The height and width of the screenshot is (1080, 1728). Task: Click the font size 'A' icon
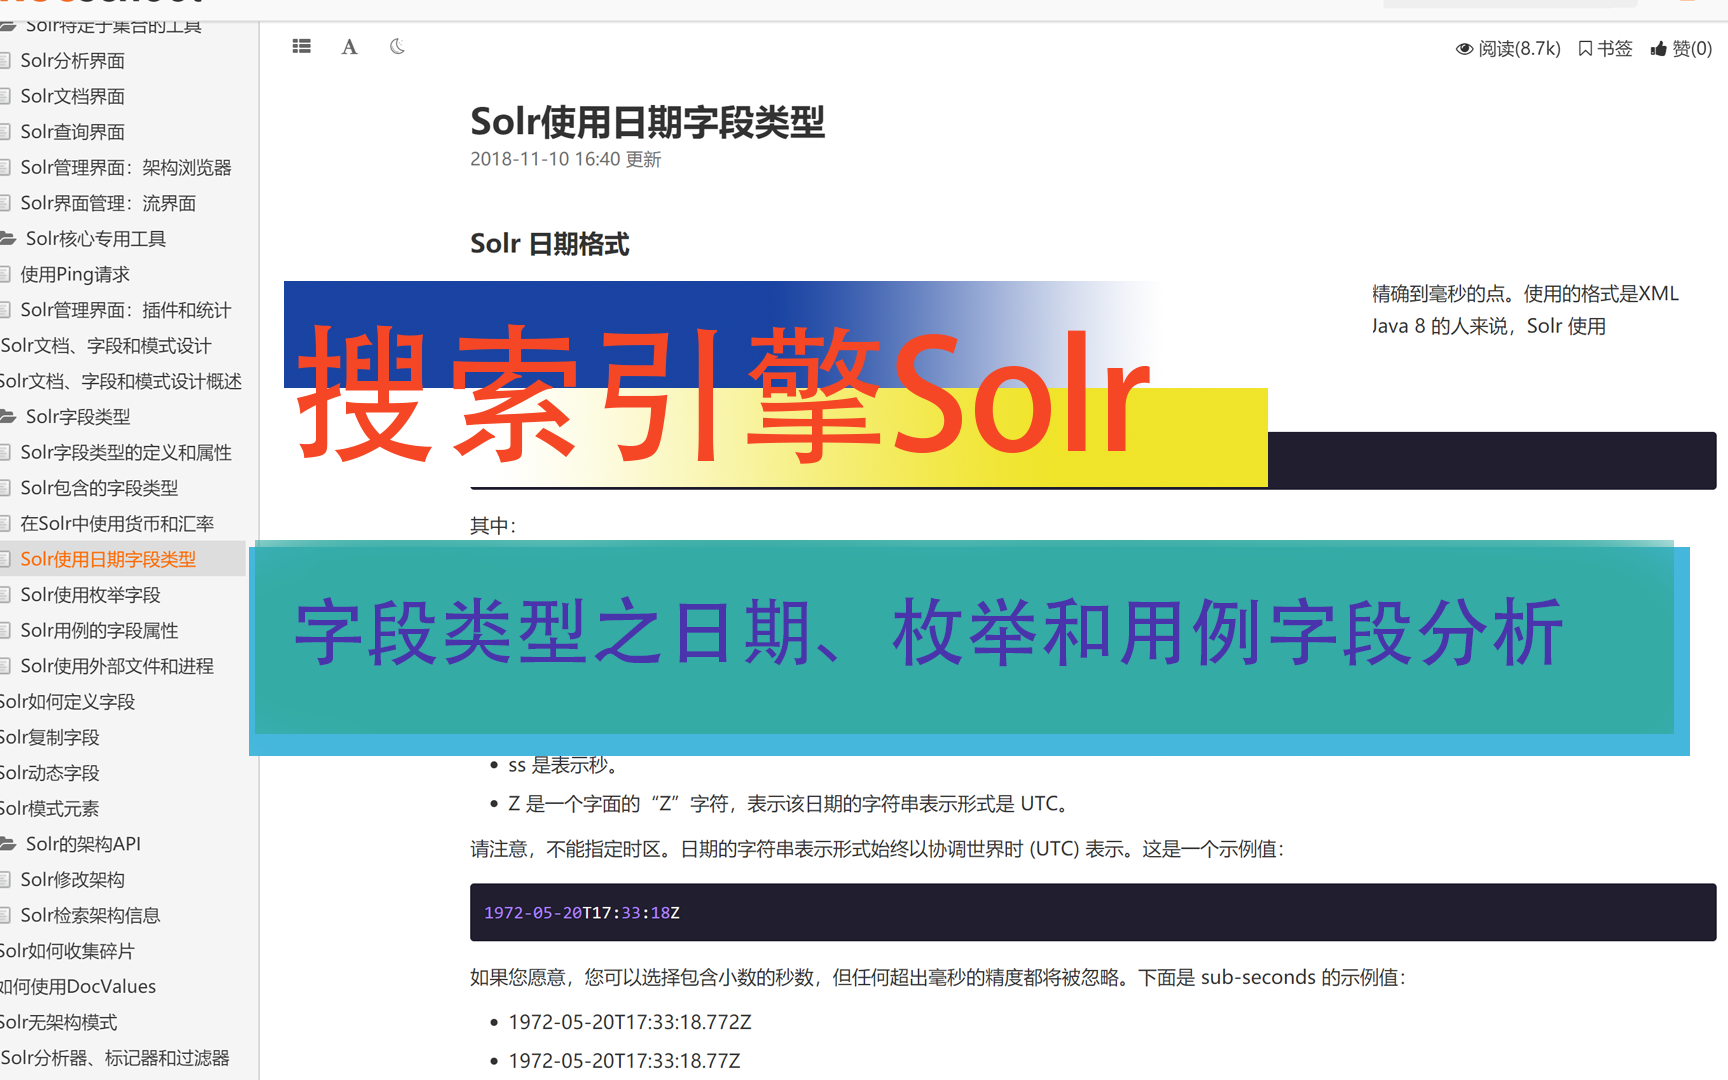click(x=349, y=46)
